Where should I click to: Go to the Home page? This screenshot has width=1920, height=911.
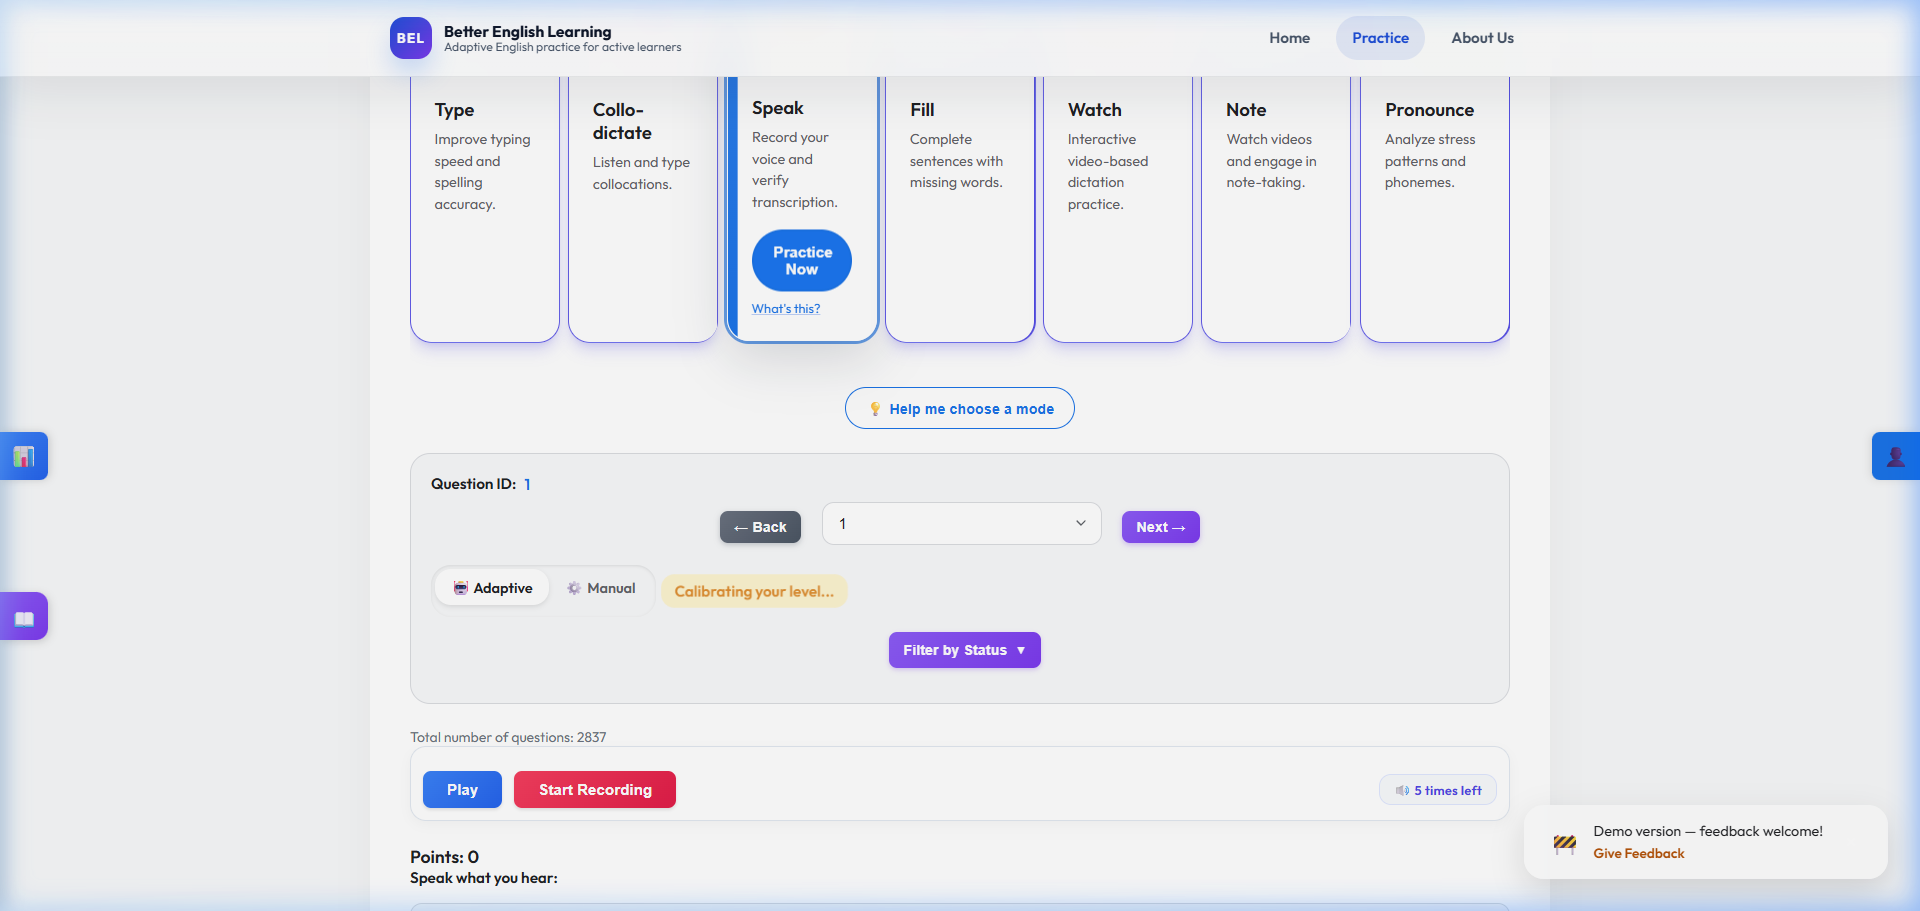click(1290, 38)
